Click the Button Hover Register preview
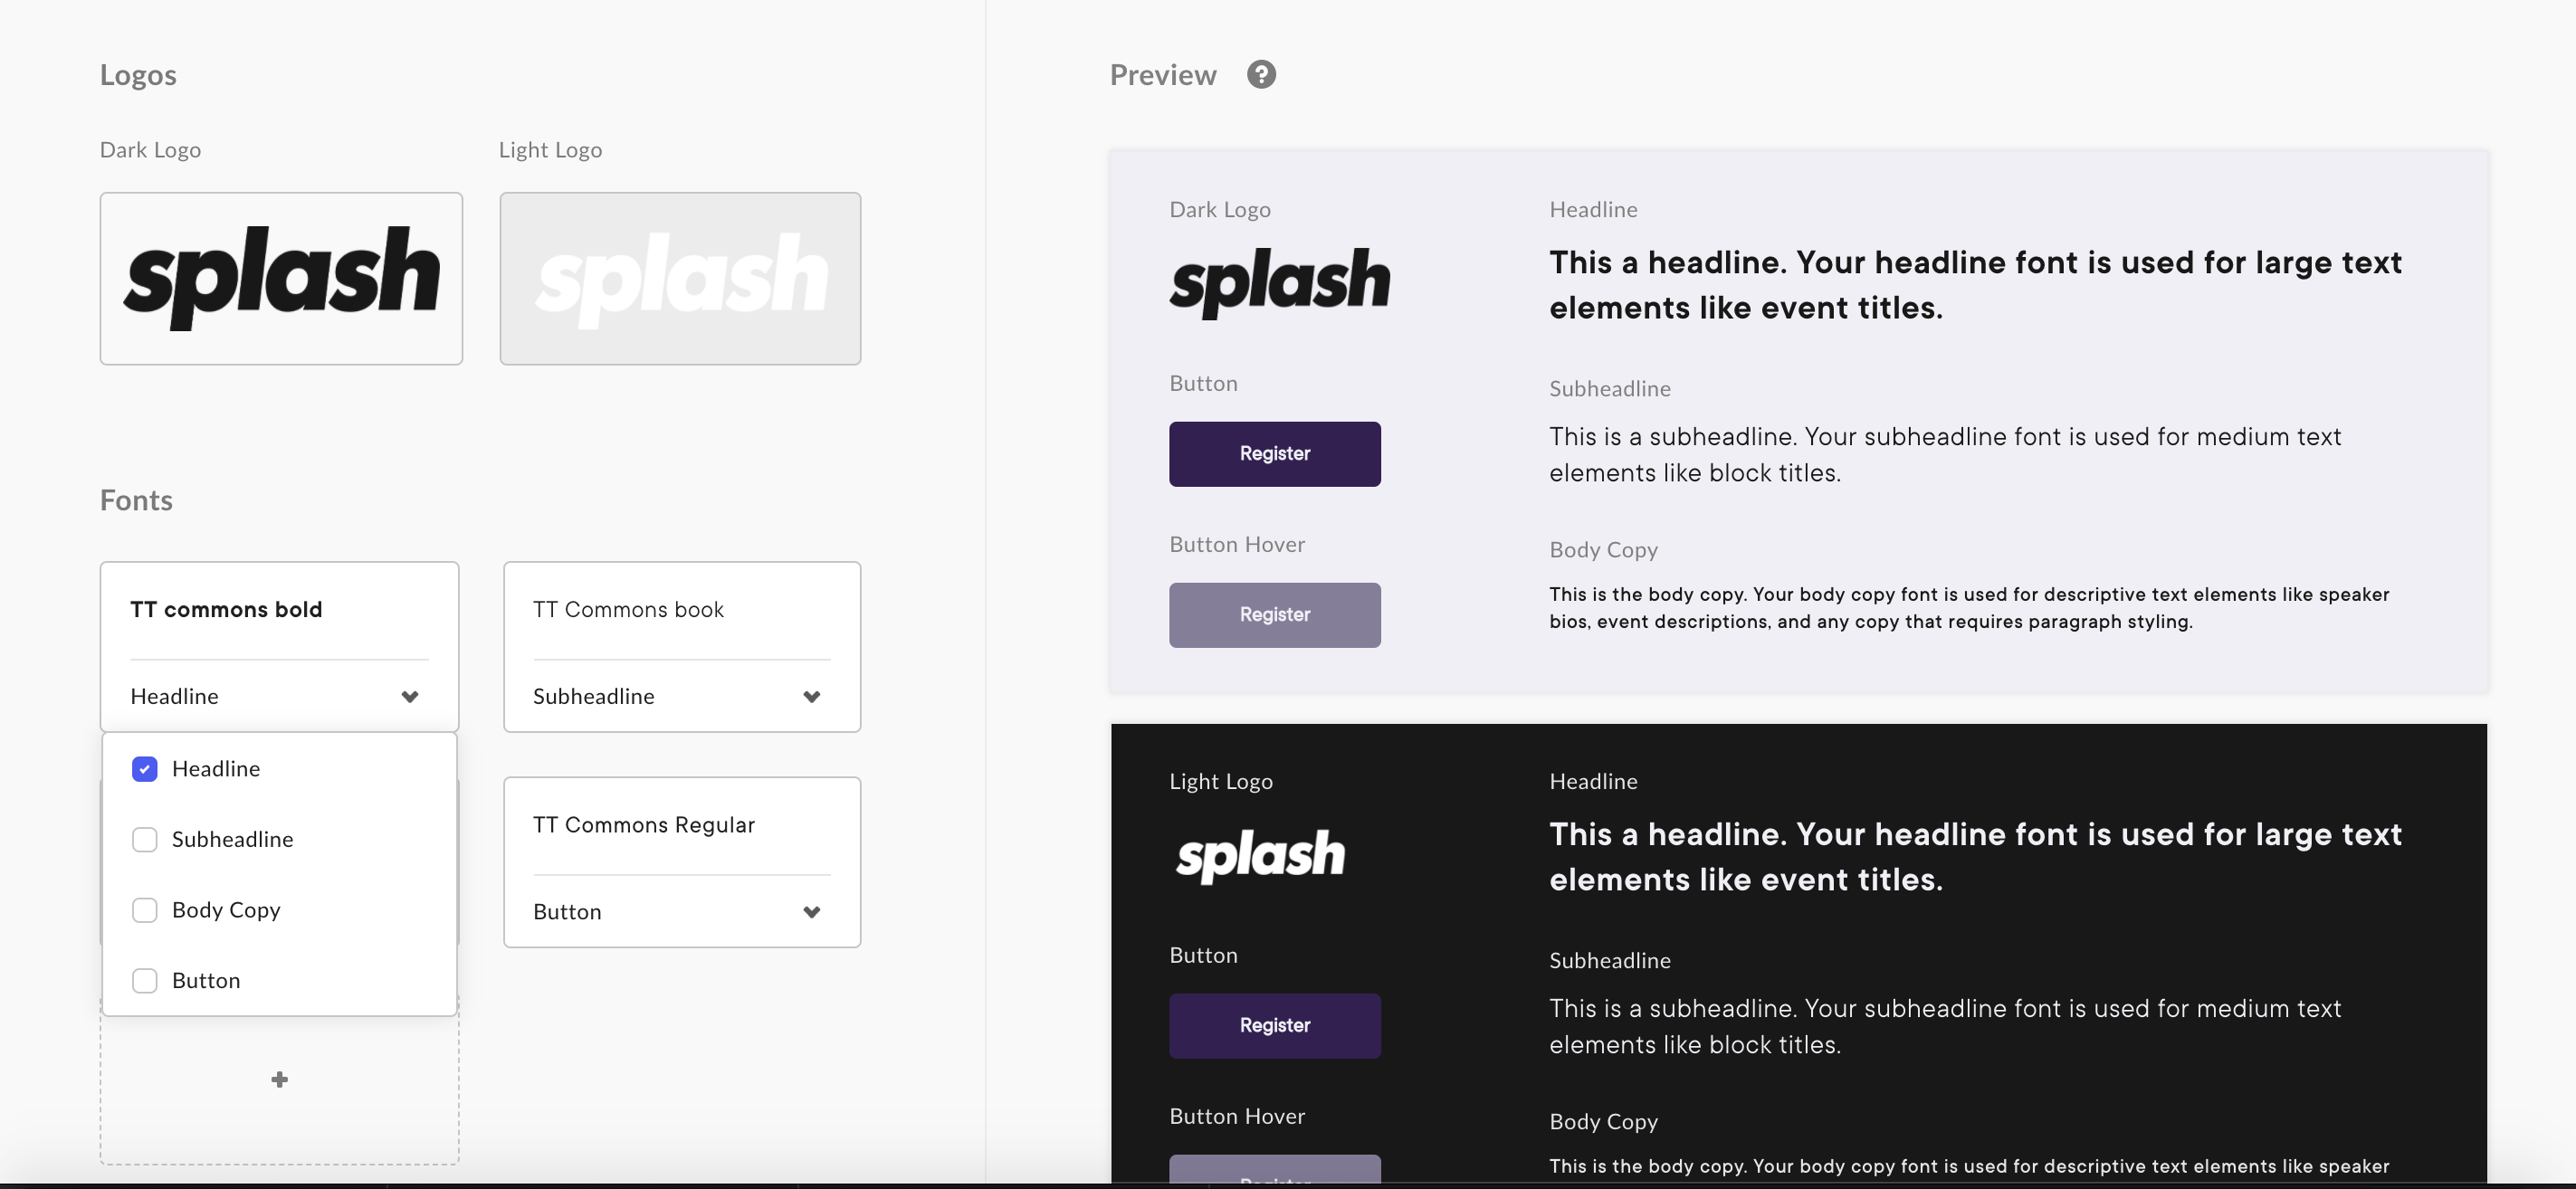The width and height of the screenshot is (2576, 1189). pos(1275,615)
